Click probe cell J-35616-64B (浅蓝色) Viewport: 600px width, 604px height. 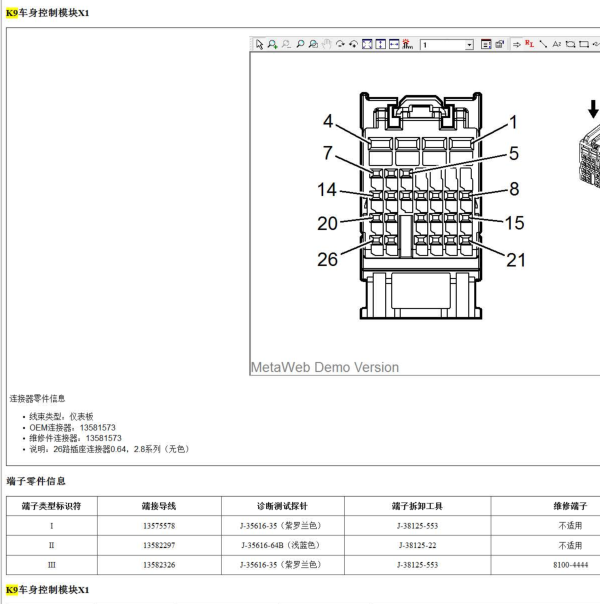coord(282,545)
